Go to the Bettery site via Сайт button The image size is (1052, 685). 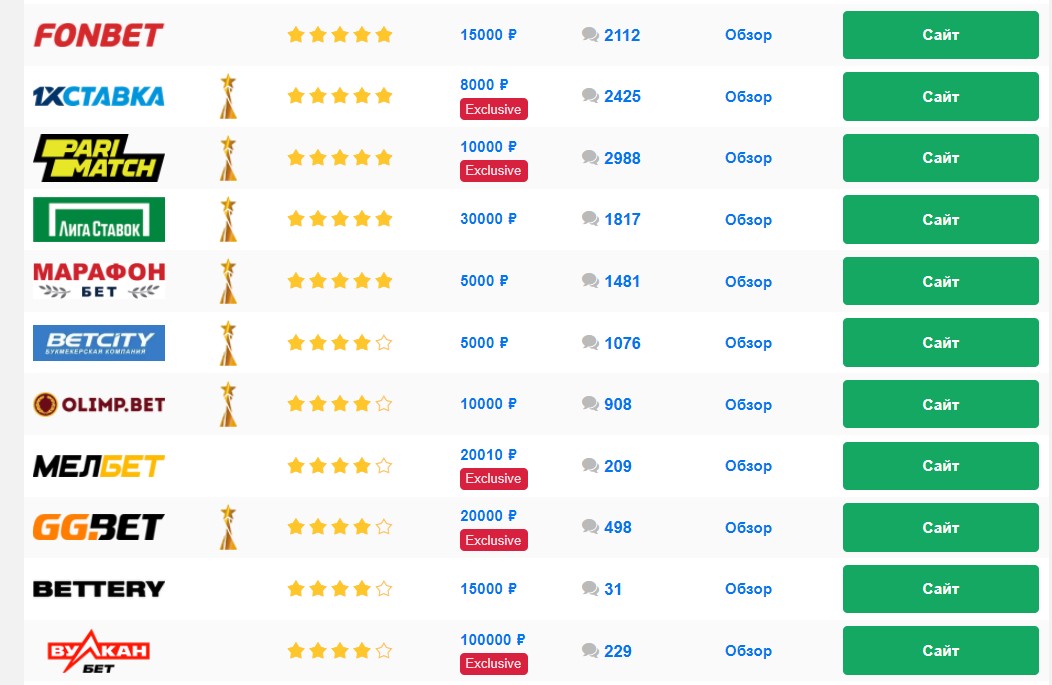(x=941, y=589)
